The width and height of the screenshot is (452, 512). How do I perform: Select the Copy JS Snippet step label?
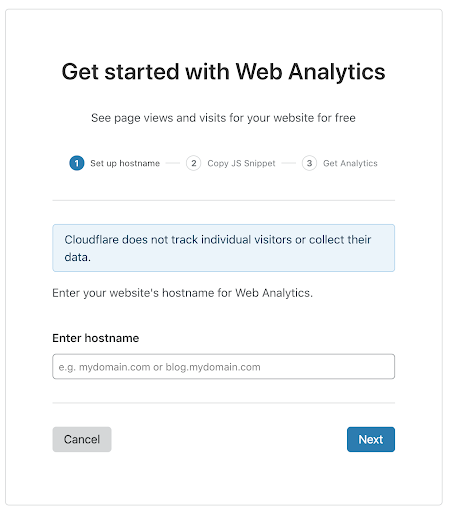241,163
